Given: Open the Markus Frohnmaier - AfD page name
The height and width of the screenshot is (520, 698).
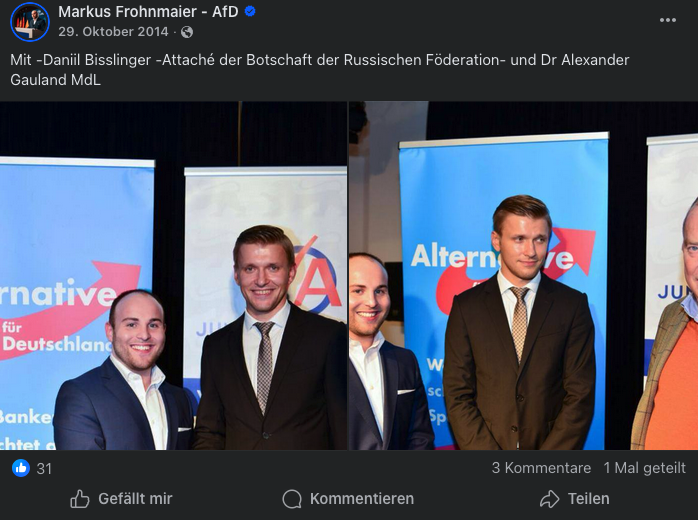Looking at the screenshot, I should 149,12.
